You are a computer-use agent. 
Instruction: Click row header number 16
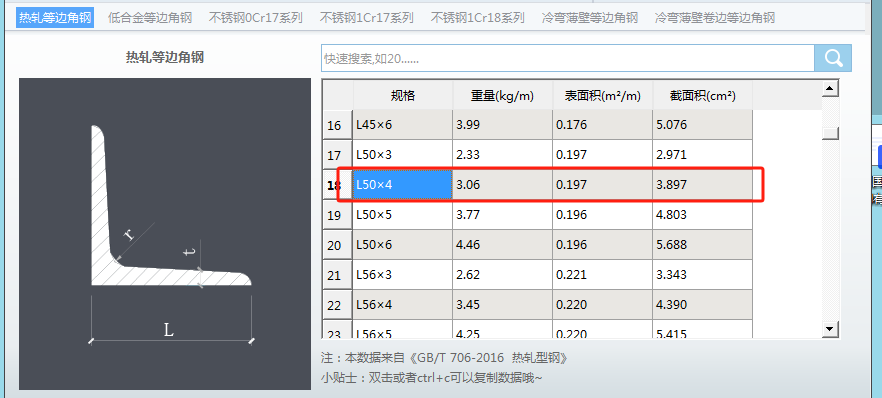pos(337,125)
